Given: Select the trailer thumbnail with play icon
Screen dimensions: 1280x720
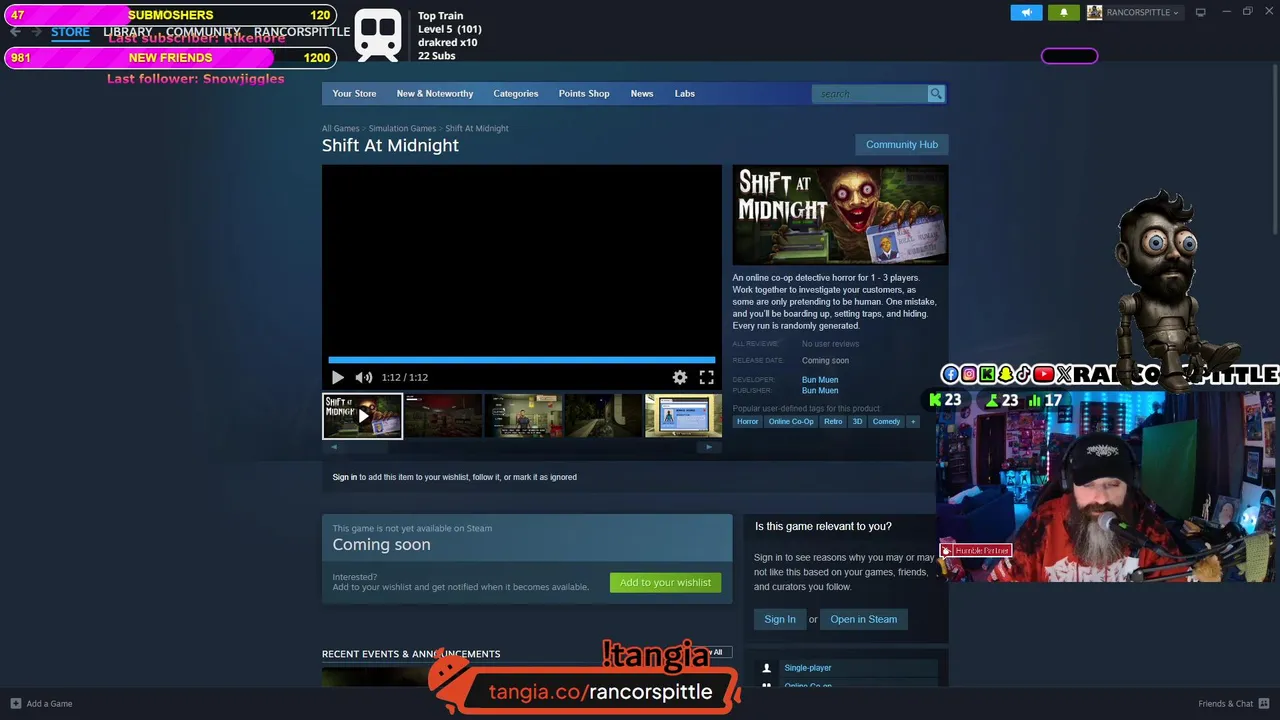Looking at the screenshot, I should click(362, 416).
